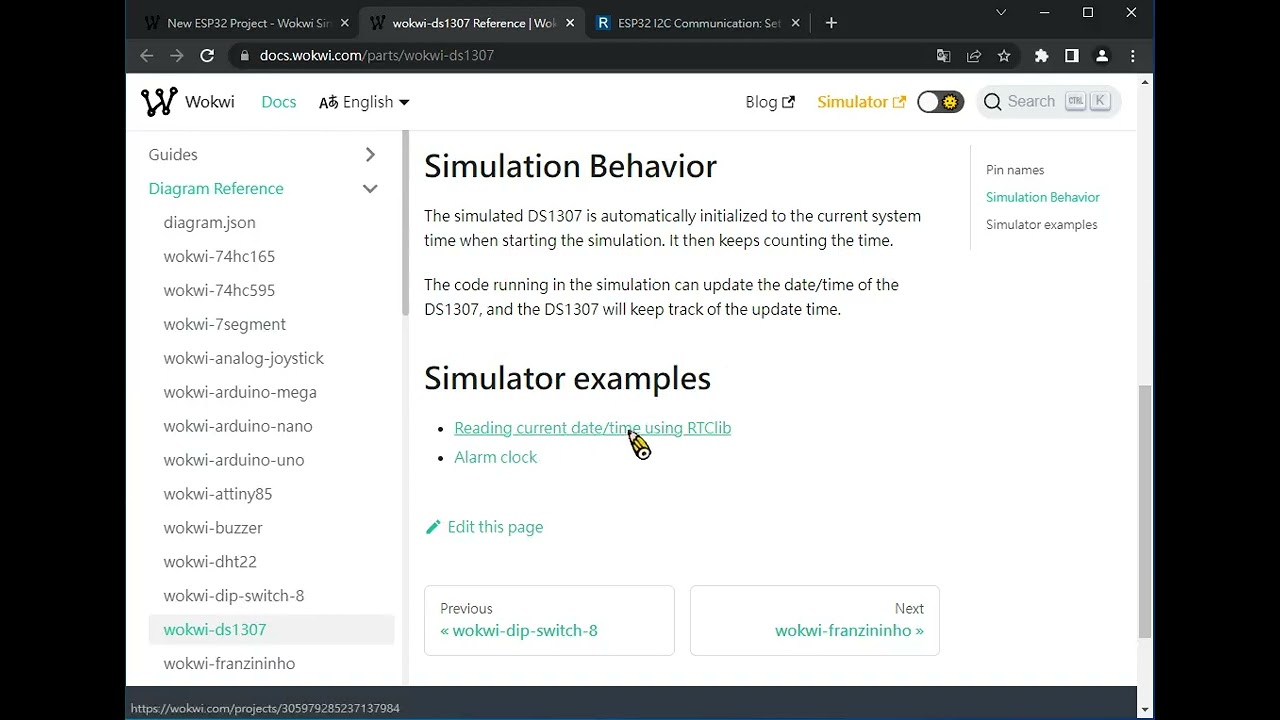The width and height of the screenshot is (1280, 720).
Task: Click the sidebar scrollbar thumb
Action: (x=405, y=225)
